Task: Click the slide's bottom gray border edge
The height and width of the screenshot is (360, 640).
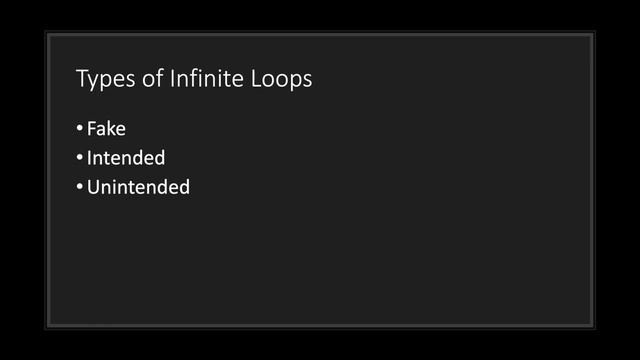Action: (320, 326)
